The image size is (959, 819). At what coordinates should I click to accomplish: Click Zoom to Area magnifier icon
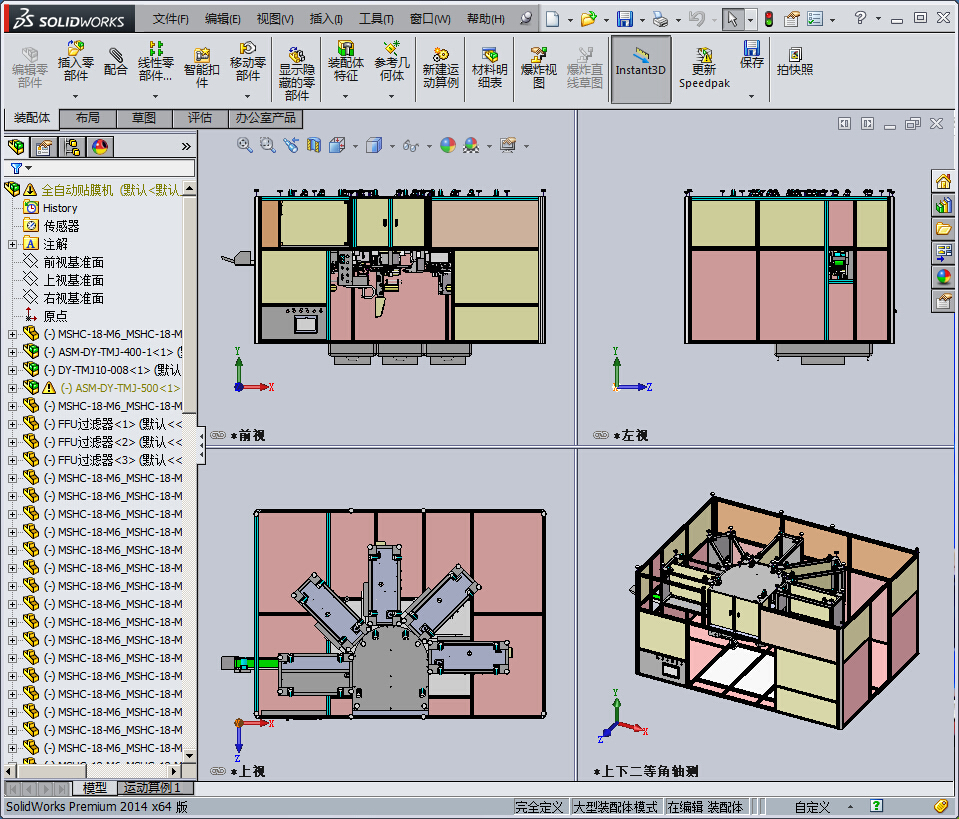267,145
